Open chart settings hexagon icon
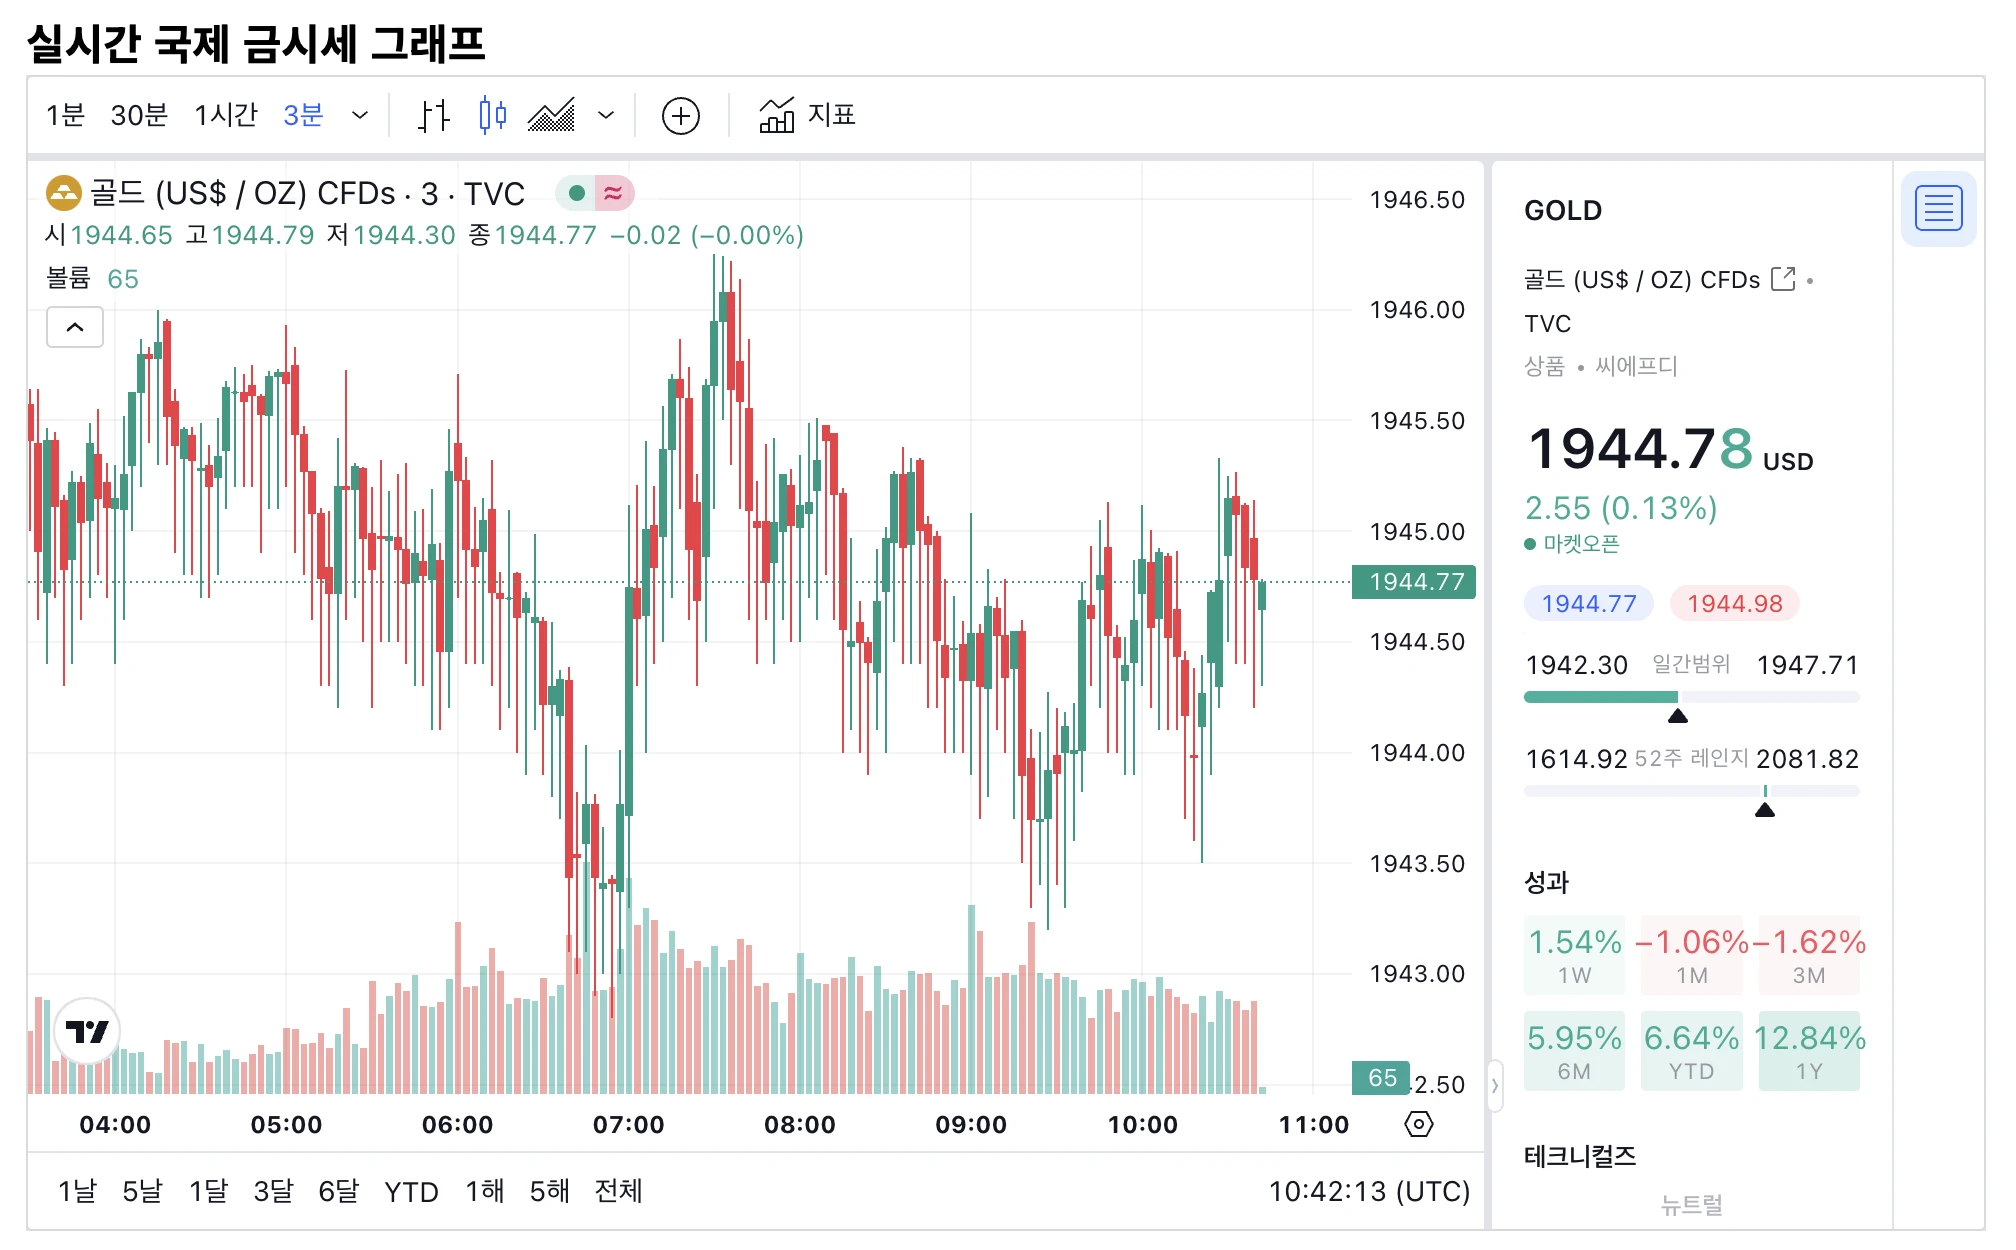The height and width of the screenshot is (1250, 2016). click(1418, 1124)
